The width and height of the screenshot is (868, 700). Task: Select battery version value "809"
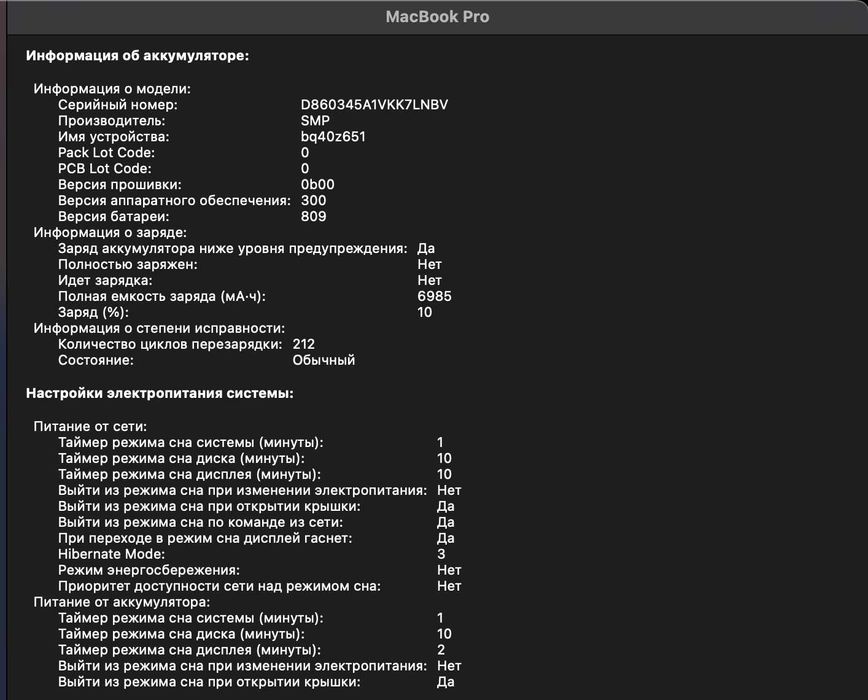[313, 217]
